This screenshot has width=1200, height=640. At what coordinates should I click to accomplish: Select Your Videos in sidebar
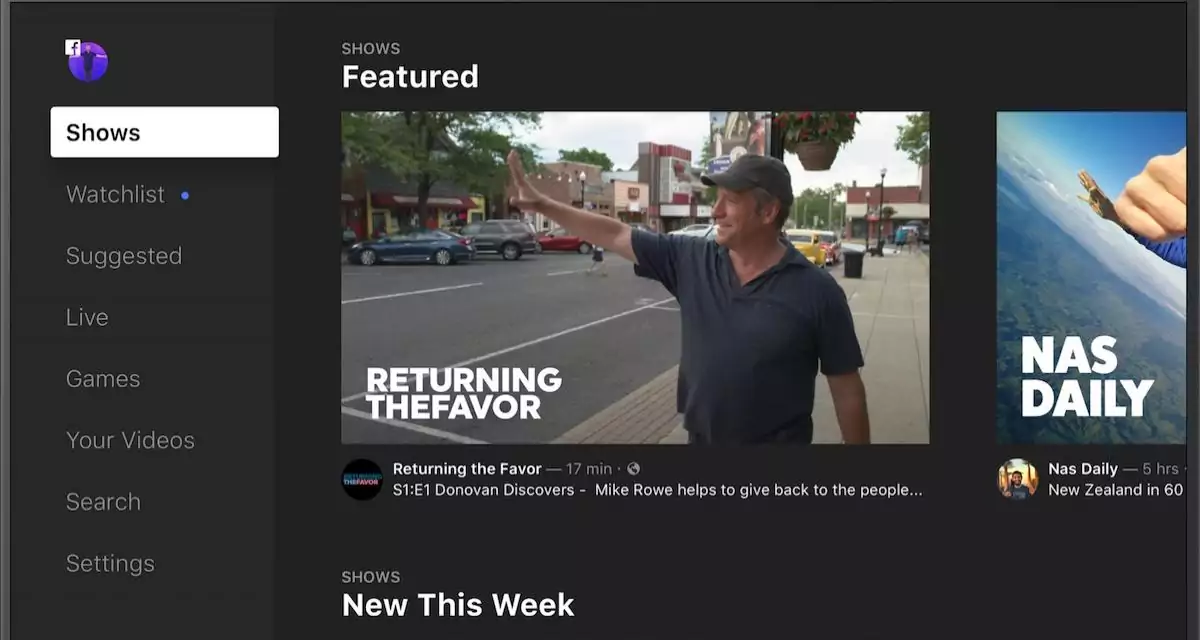130,440
